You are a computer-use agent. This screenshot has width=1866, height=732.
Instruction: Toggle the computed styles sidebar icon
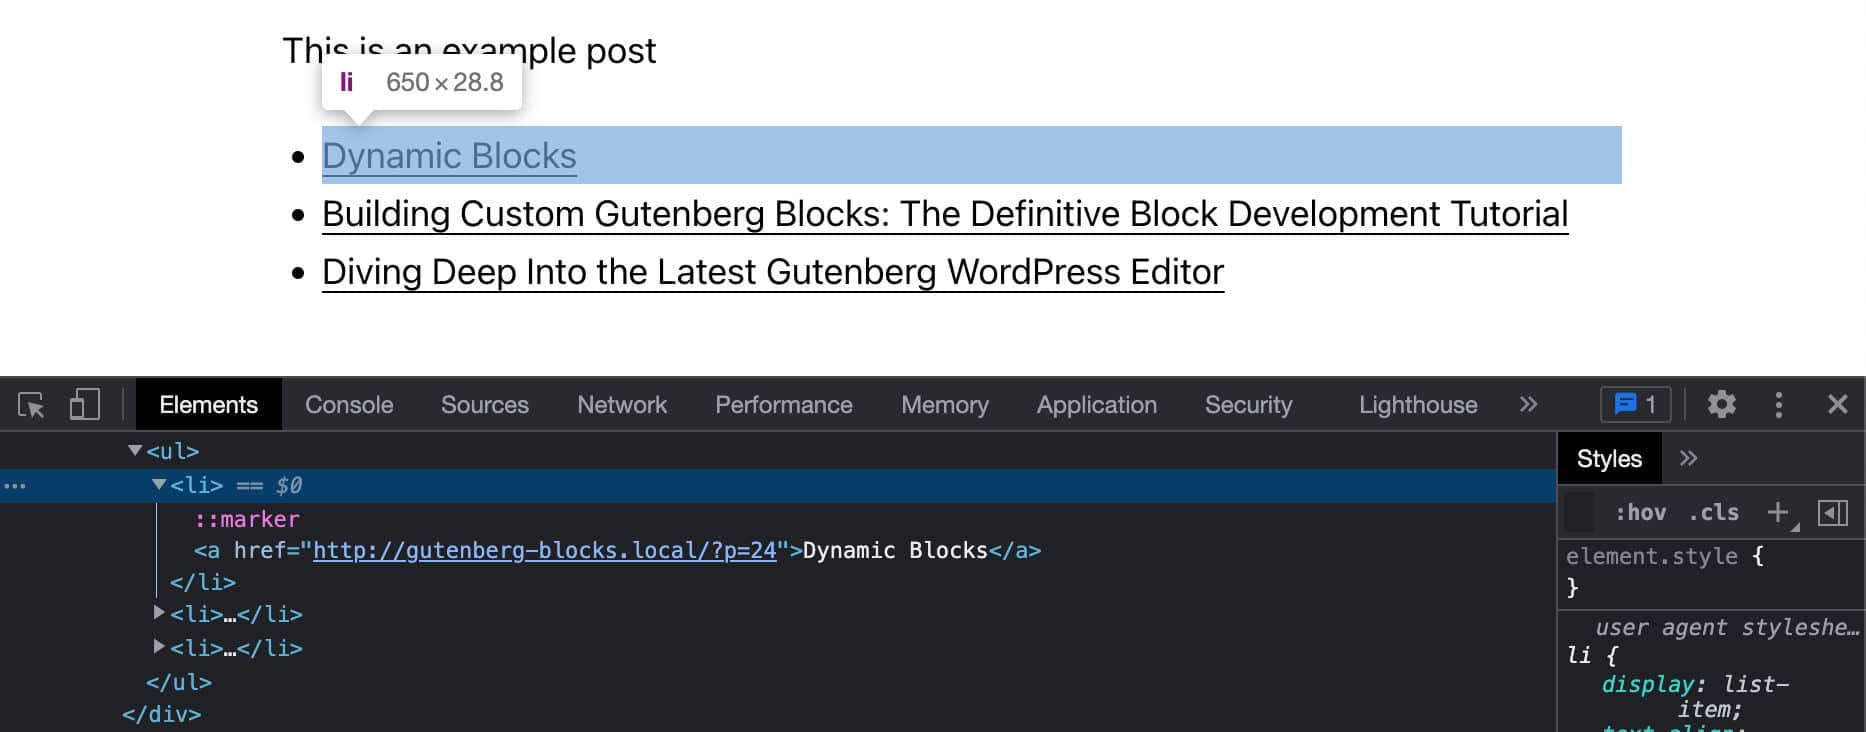(1832, 513)
